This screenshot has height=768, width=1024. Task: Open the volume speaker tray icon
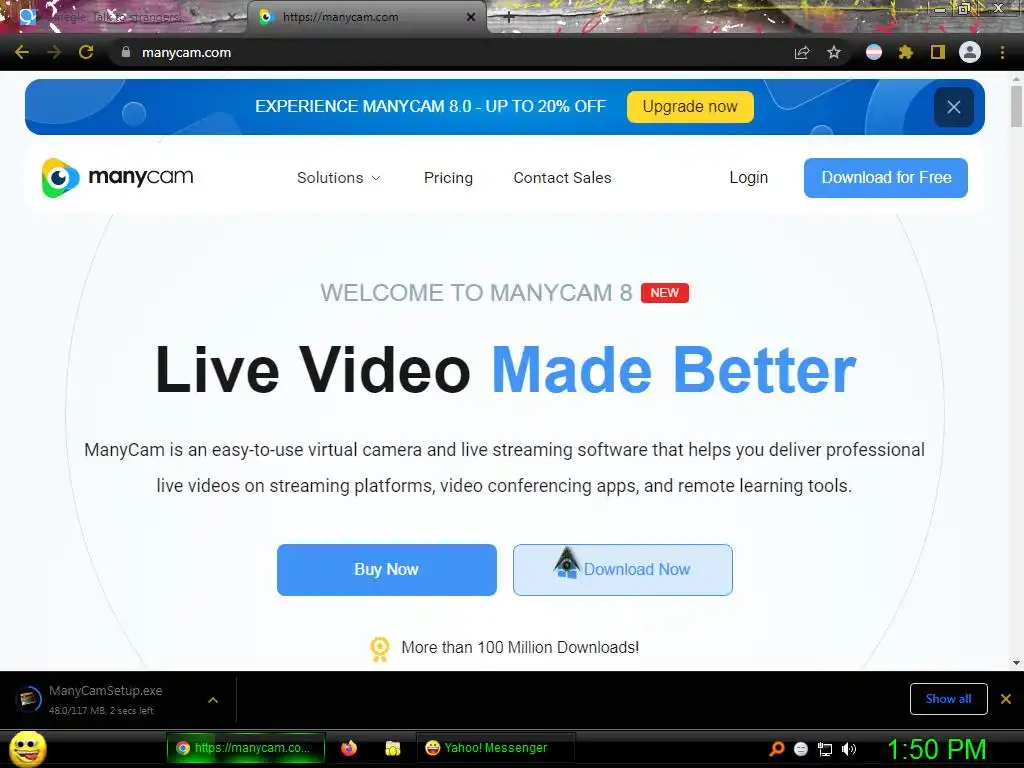[849, 749]
